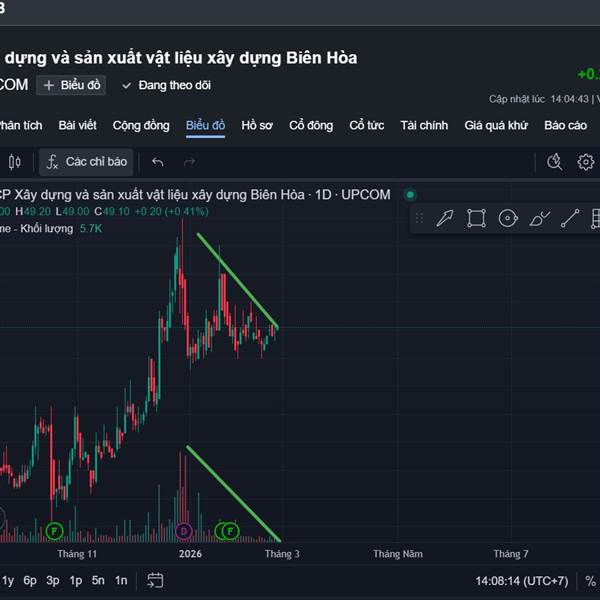
Task: Select the lower green trend line on volume
Action: pos(234,494)
